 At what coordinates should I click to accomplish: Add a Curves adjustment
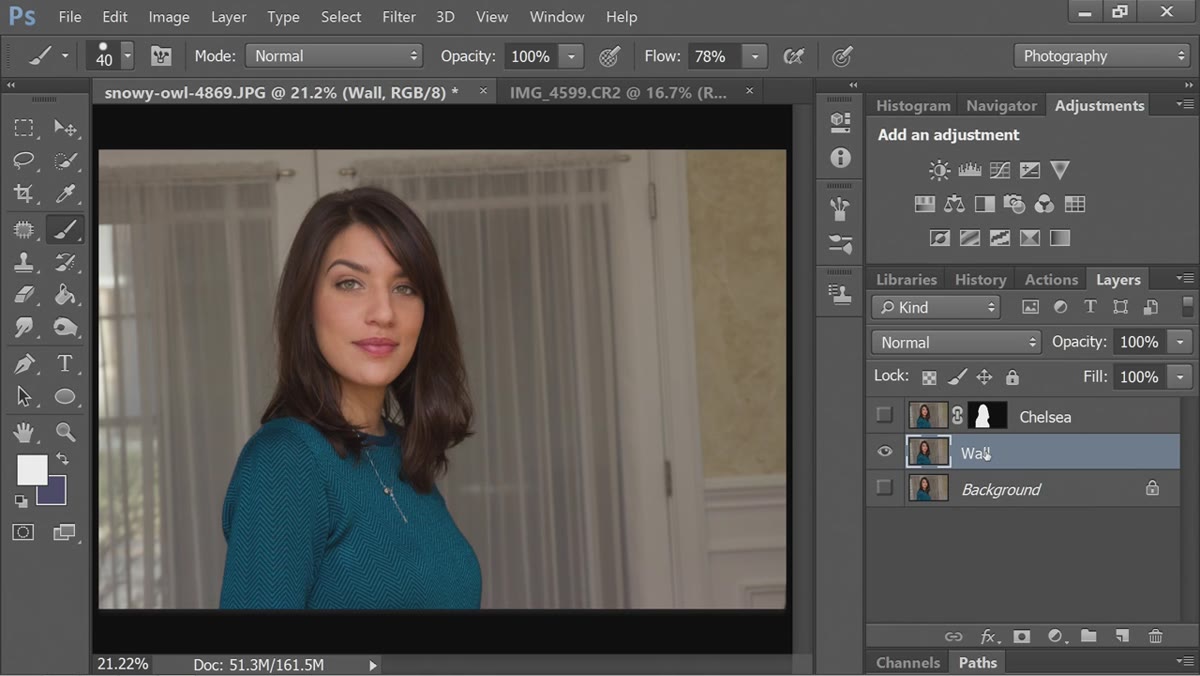click(999, 171)
